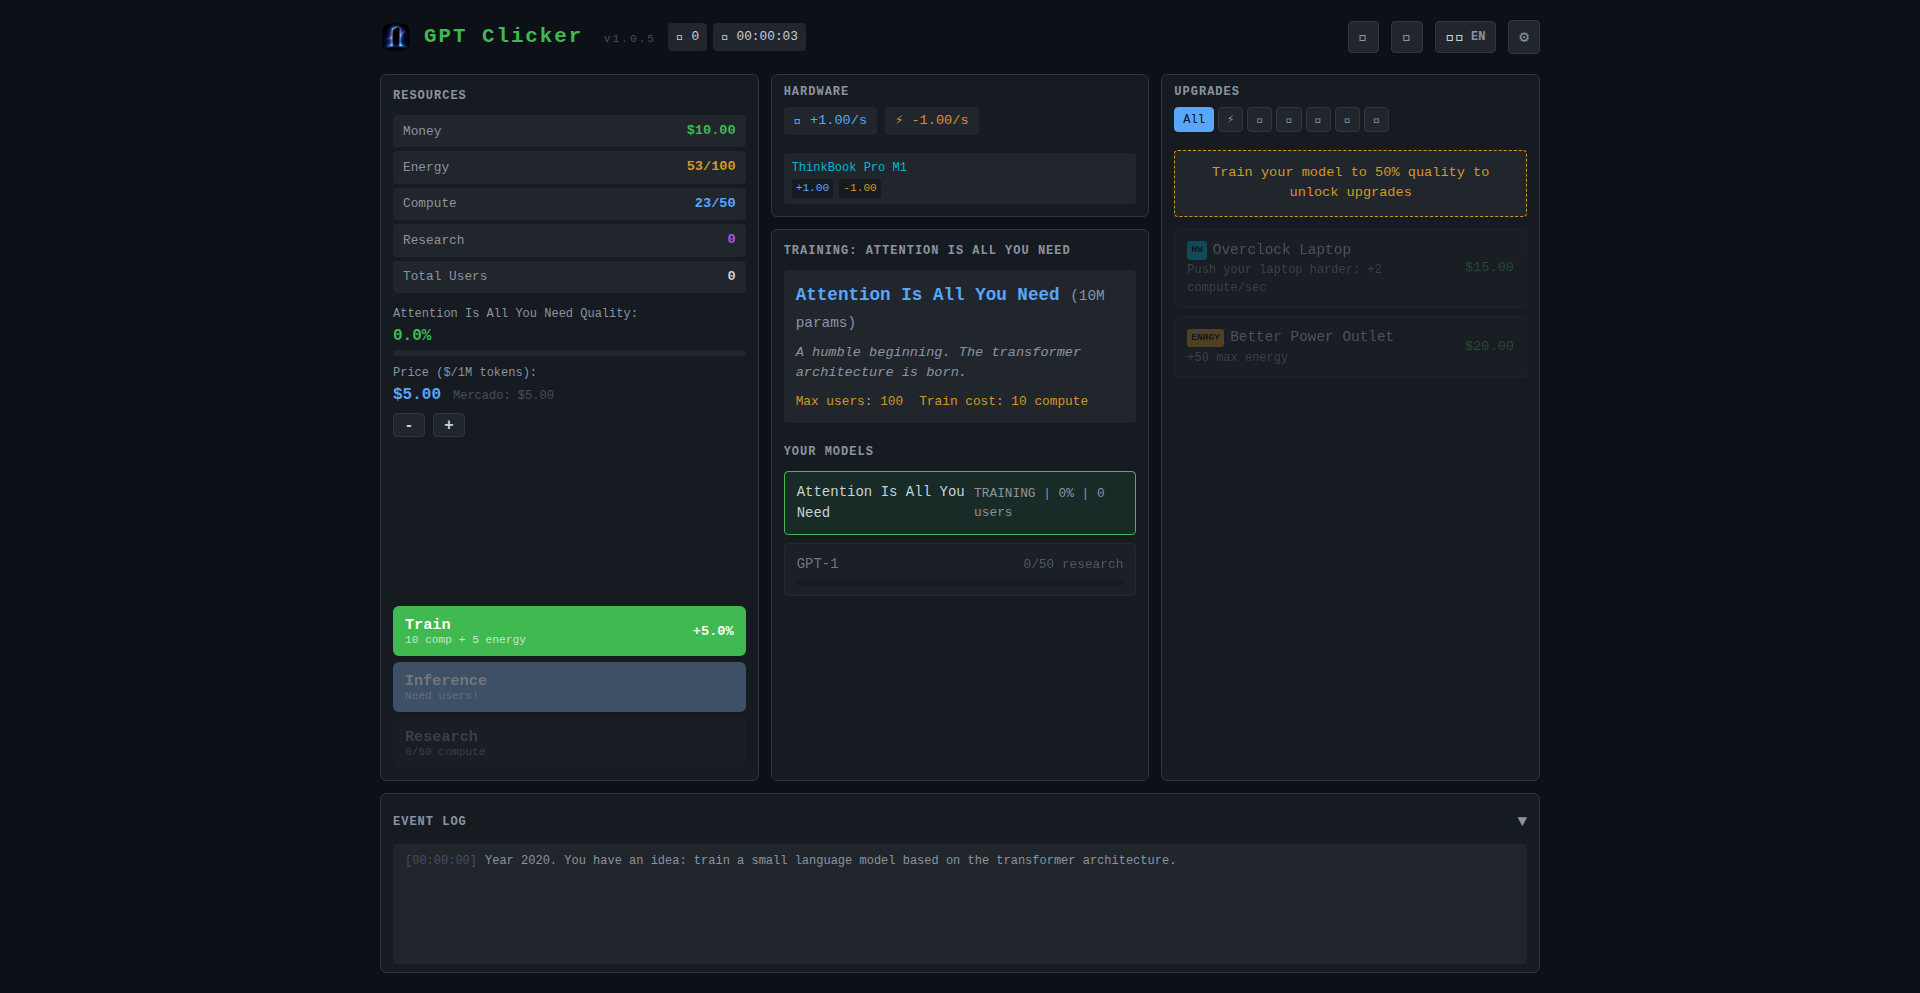Click the $15.00 upgrade price

click(1489, 267)
